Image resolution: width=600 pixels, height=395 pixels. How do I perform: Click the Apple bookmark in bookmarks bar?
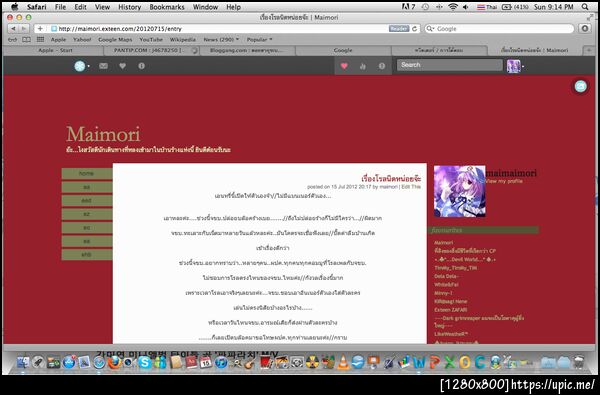click(x=58, y=39)
